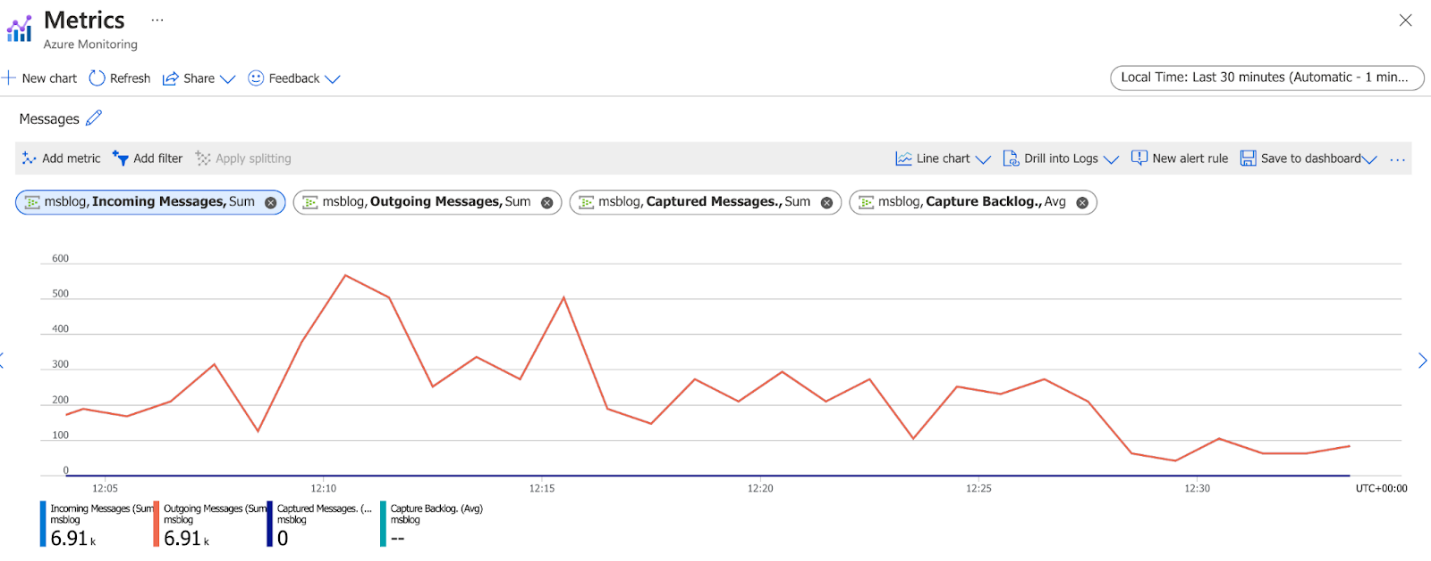The height and width of the screenshot is (561, 1431).
Task: Click the navy Captured Messages legend color bar
Action: (x=269, y=524)
